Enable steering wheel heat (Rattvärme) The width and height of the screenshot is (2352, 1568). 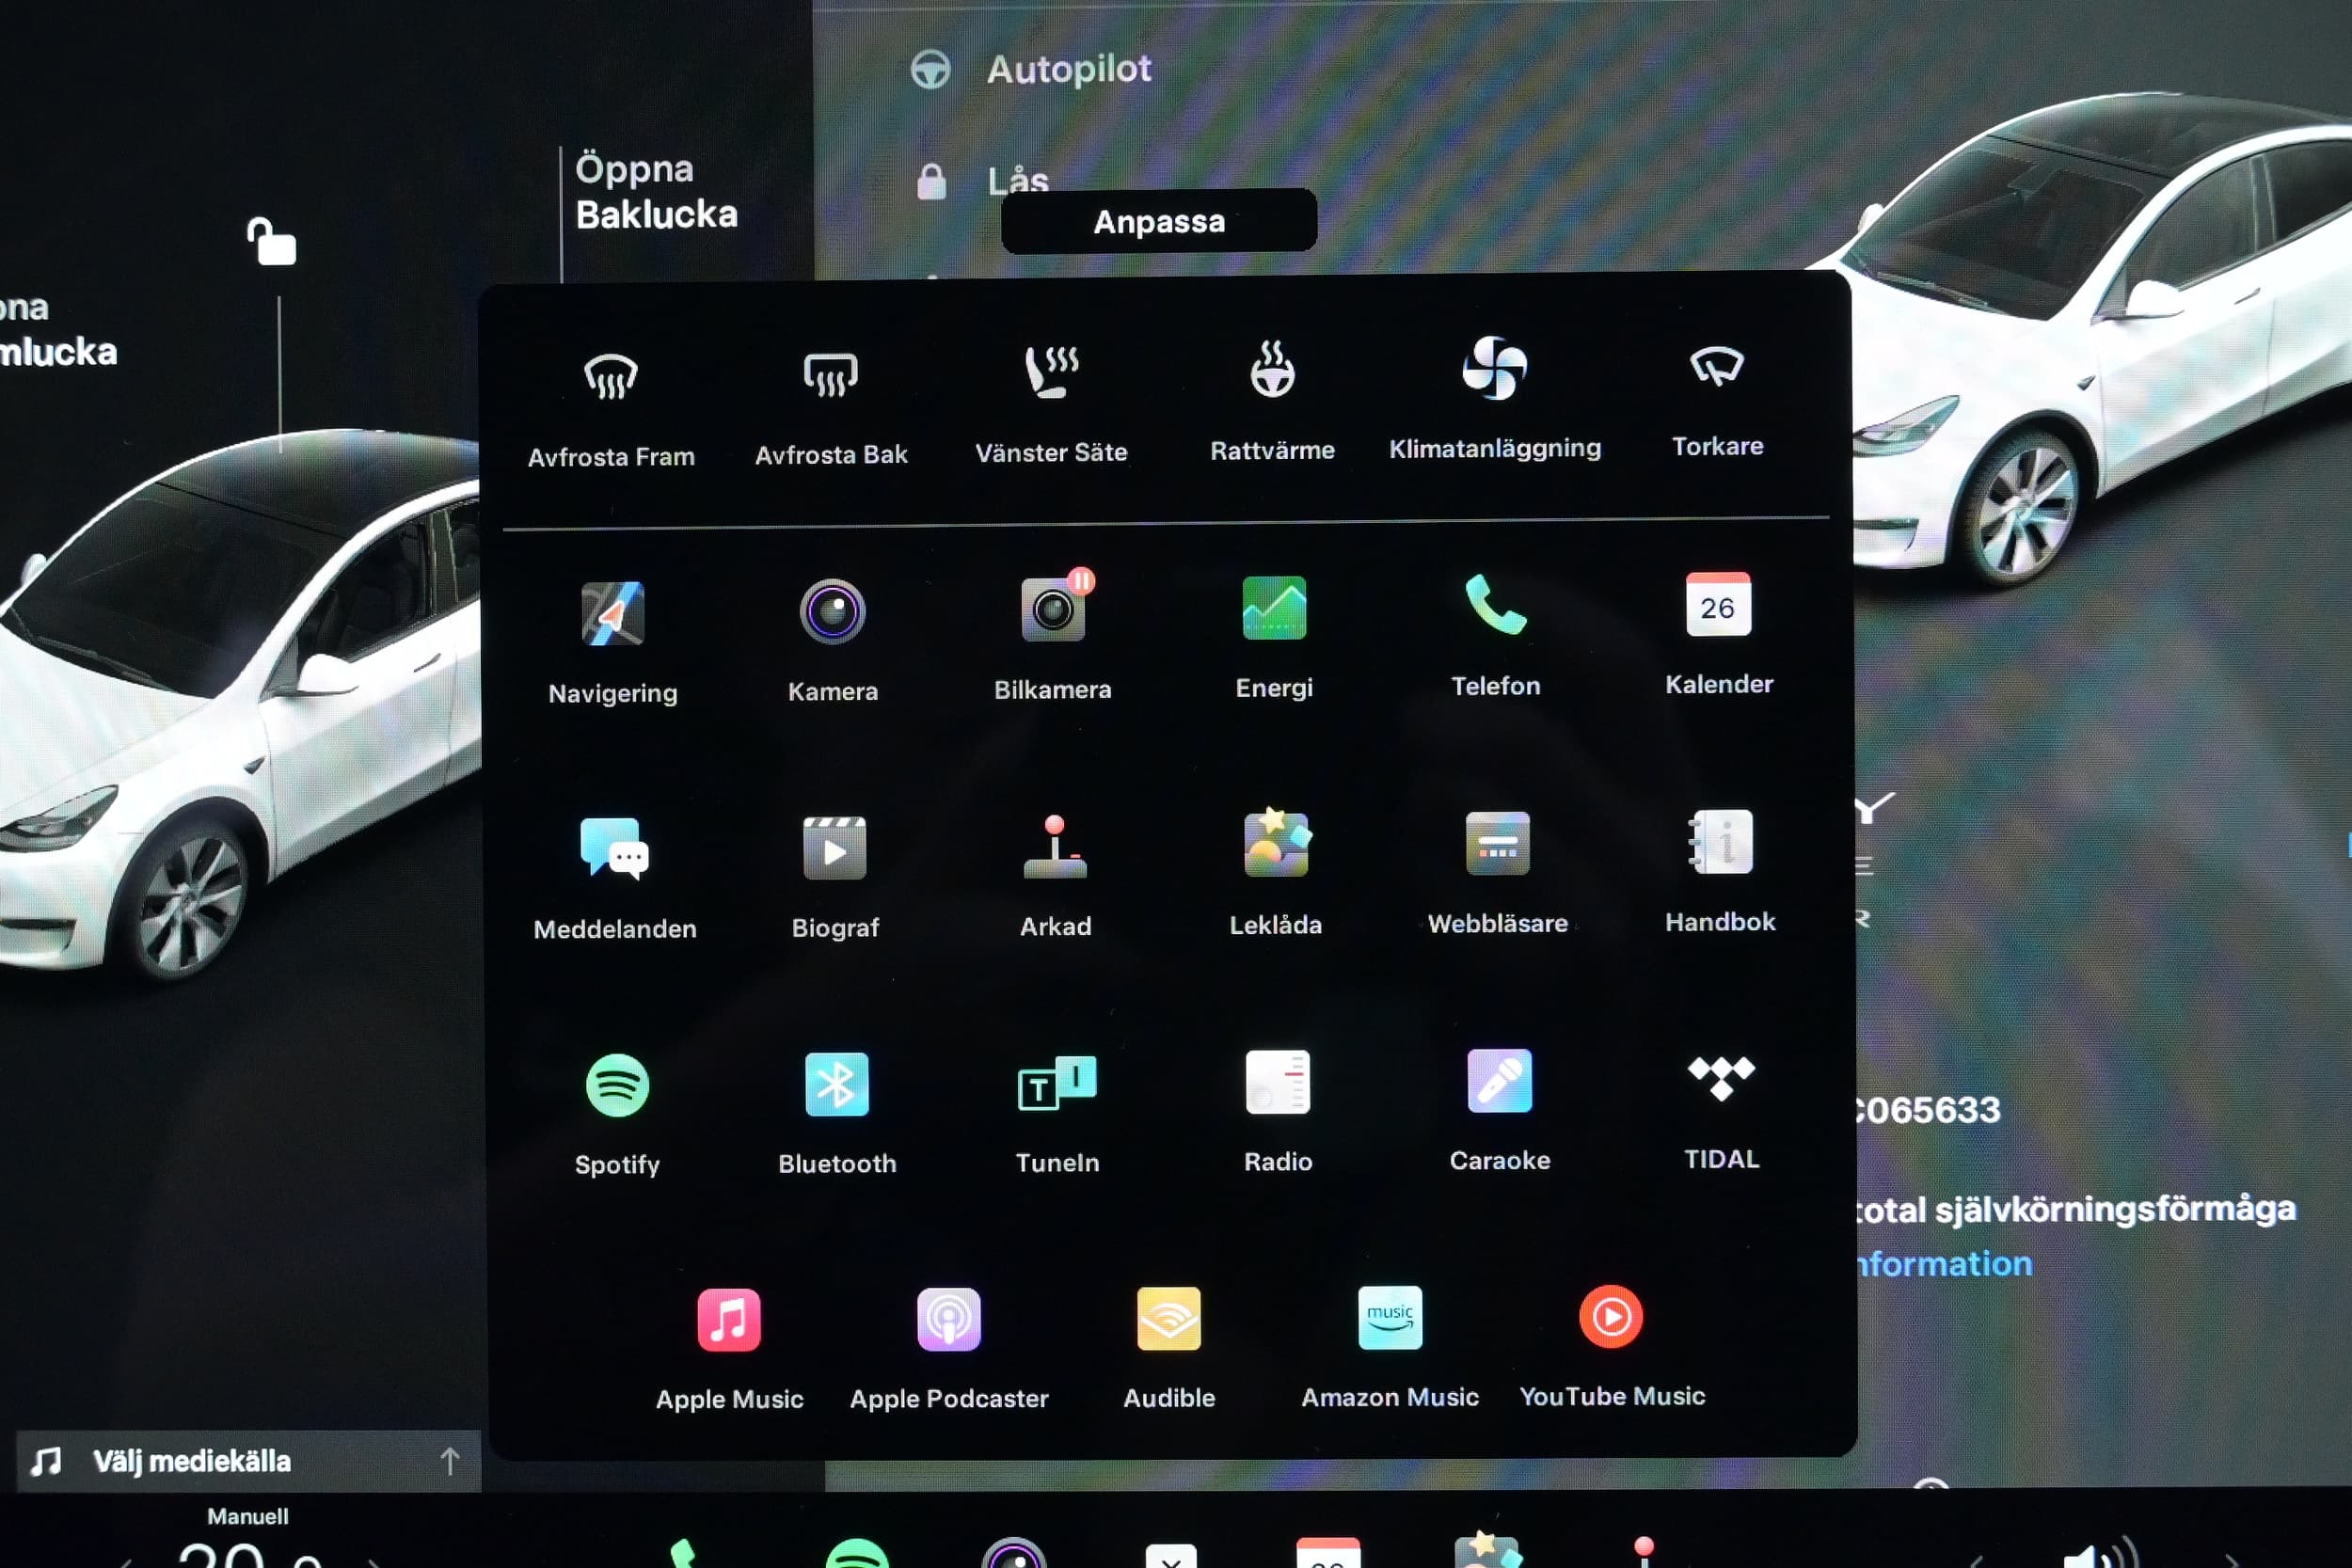click(x=1272, y=403)
